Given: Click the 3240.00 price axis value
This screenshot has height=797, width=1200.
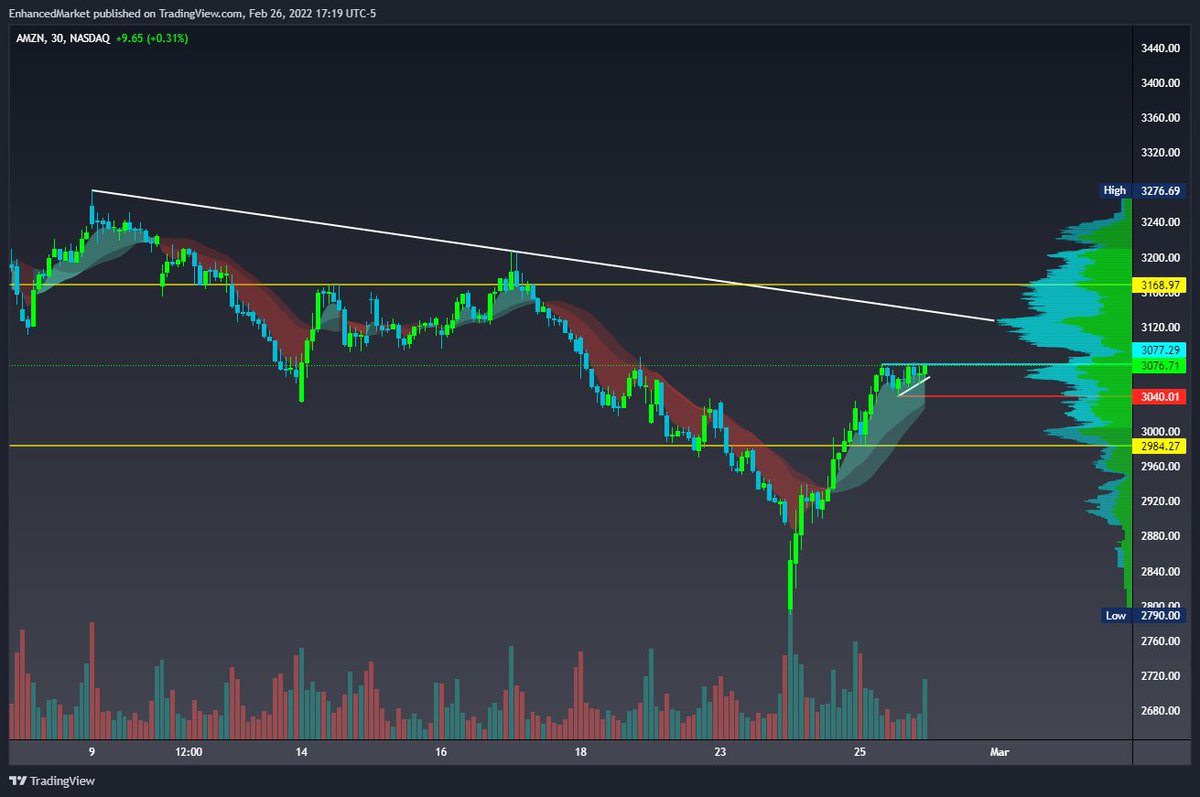Looking at the screenshot, I should [1161, 223].
